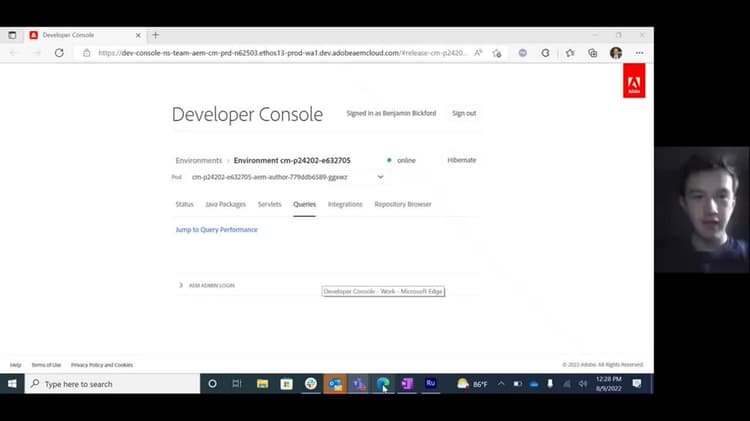Open Microsoft Teams from taskbar

(x=359, y=384)
